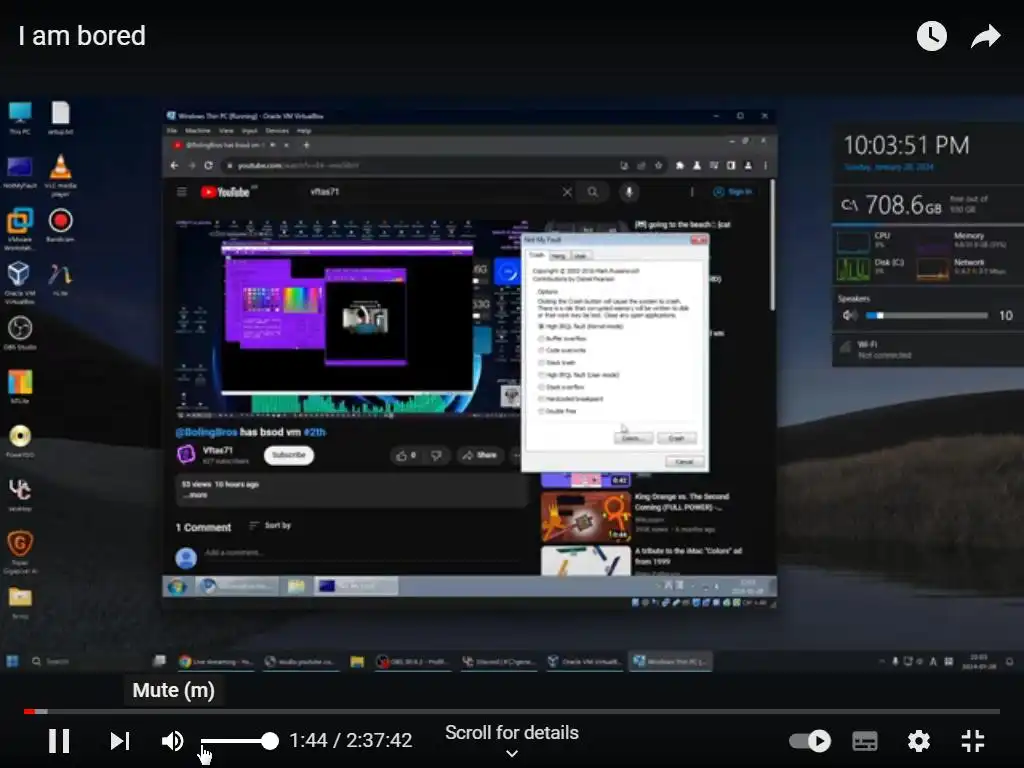Viewport: 1024px width, 768px height.
Task: Expand the description with ...more
Action: click(x=195, y=495)
